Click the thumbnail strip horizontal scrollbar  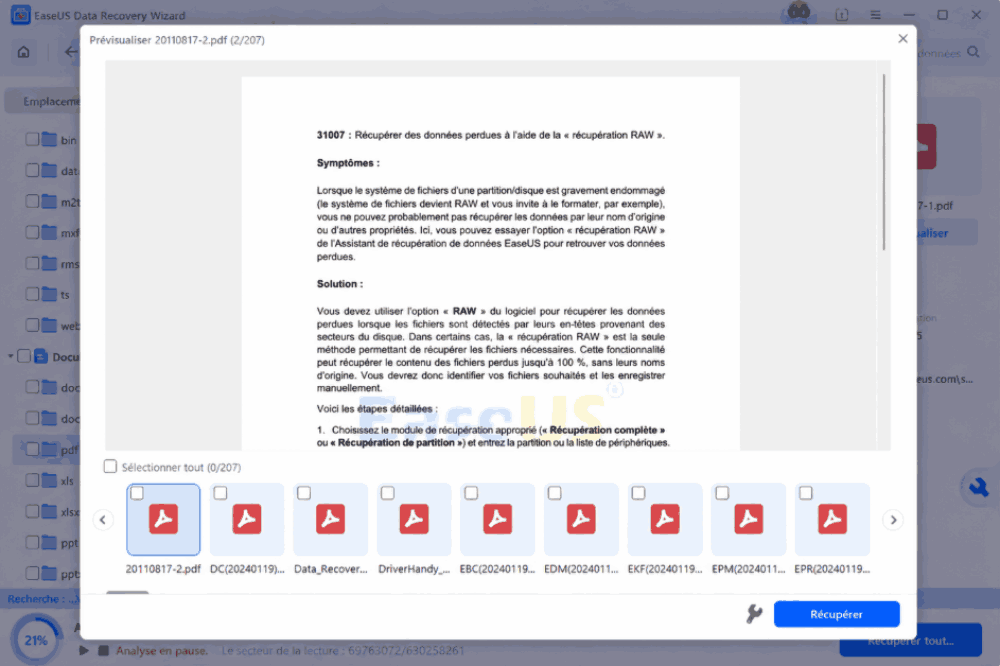coord(128,593)
